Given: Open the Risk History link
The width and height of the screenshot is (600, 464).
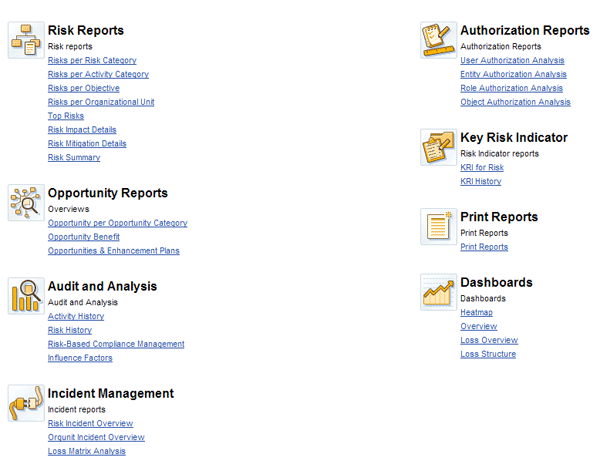Looking at the screenshot, I should click(70, 330).
